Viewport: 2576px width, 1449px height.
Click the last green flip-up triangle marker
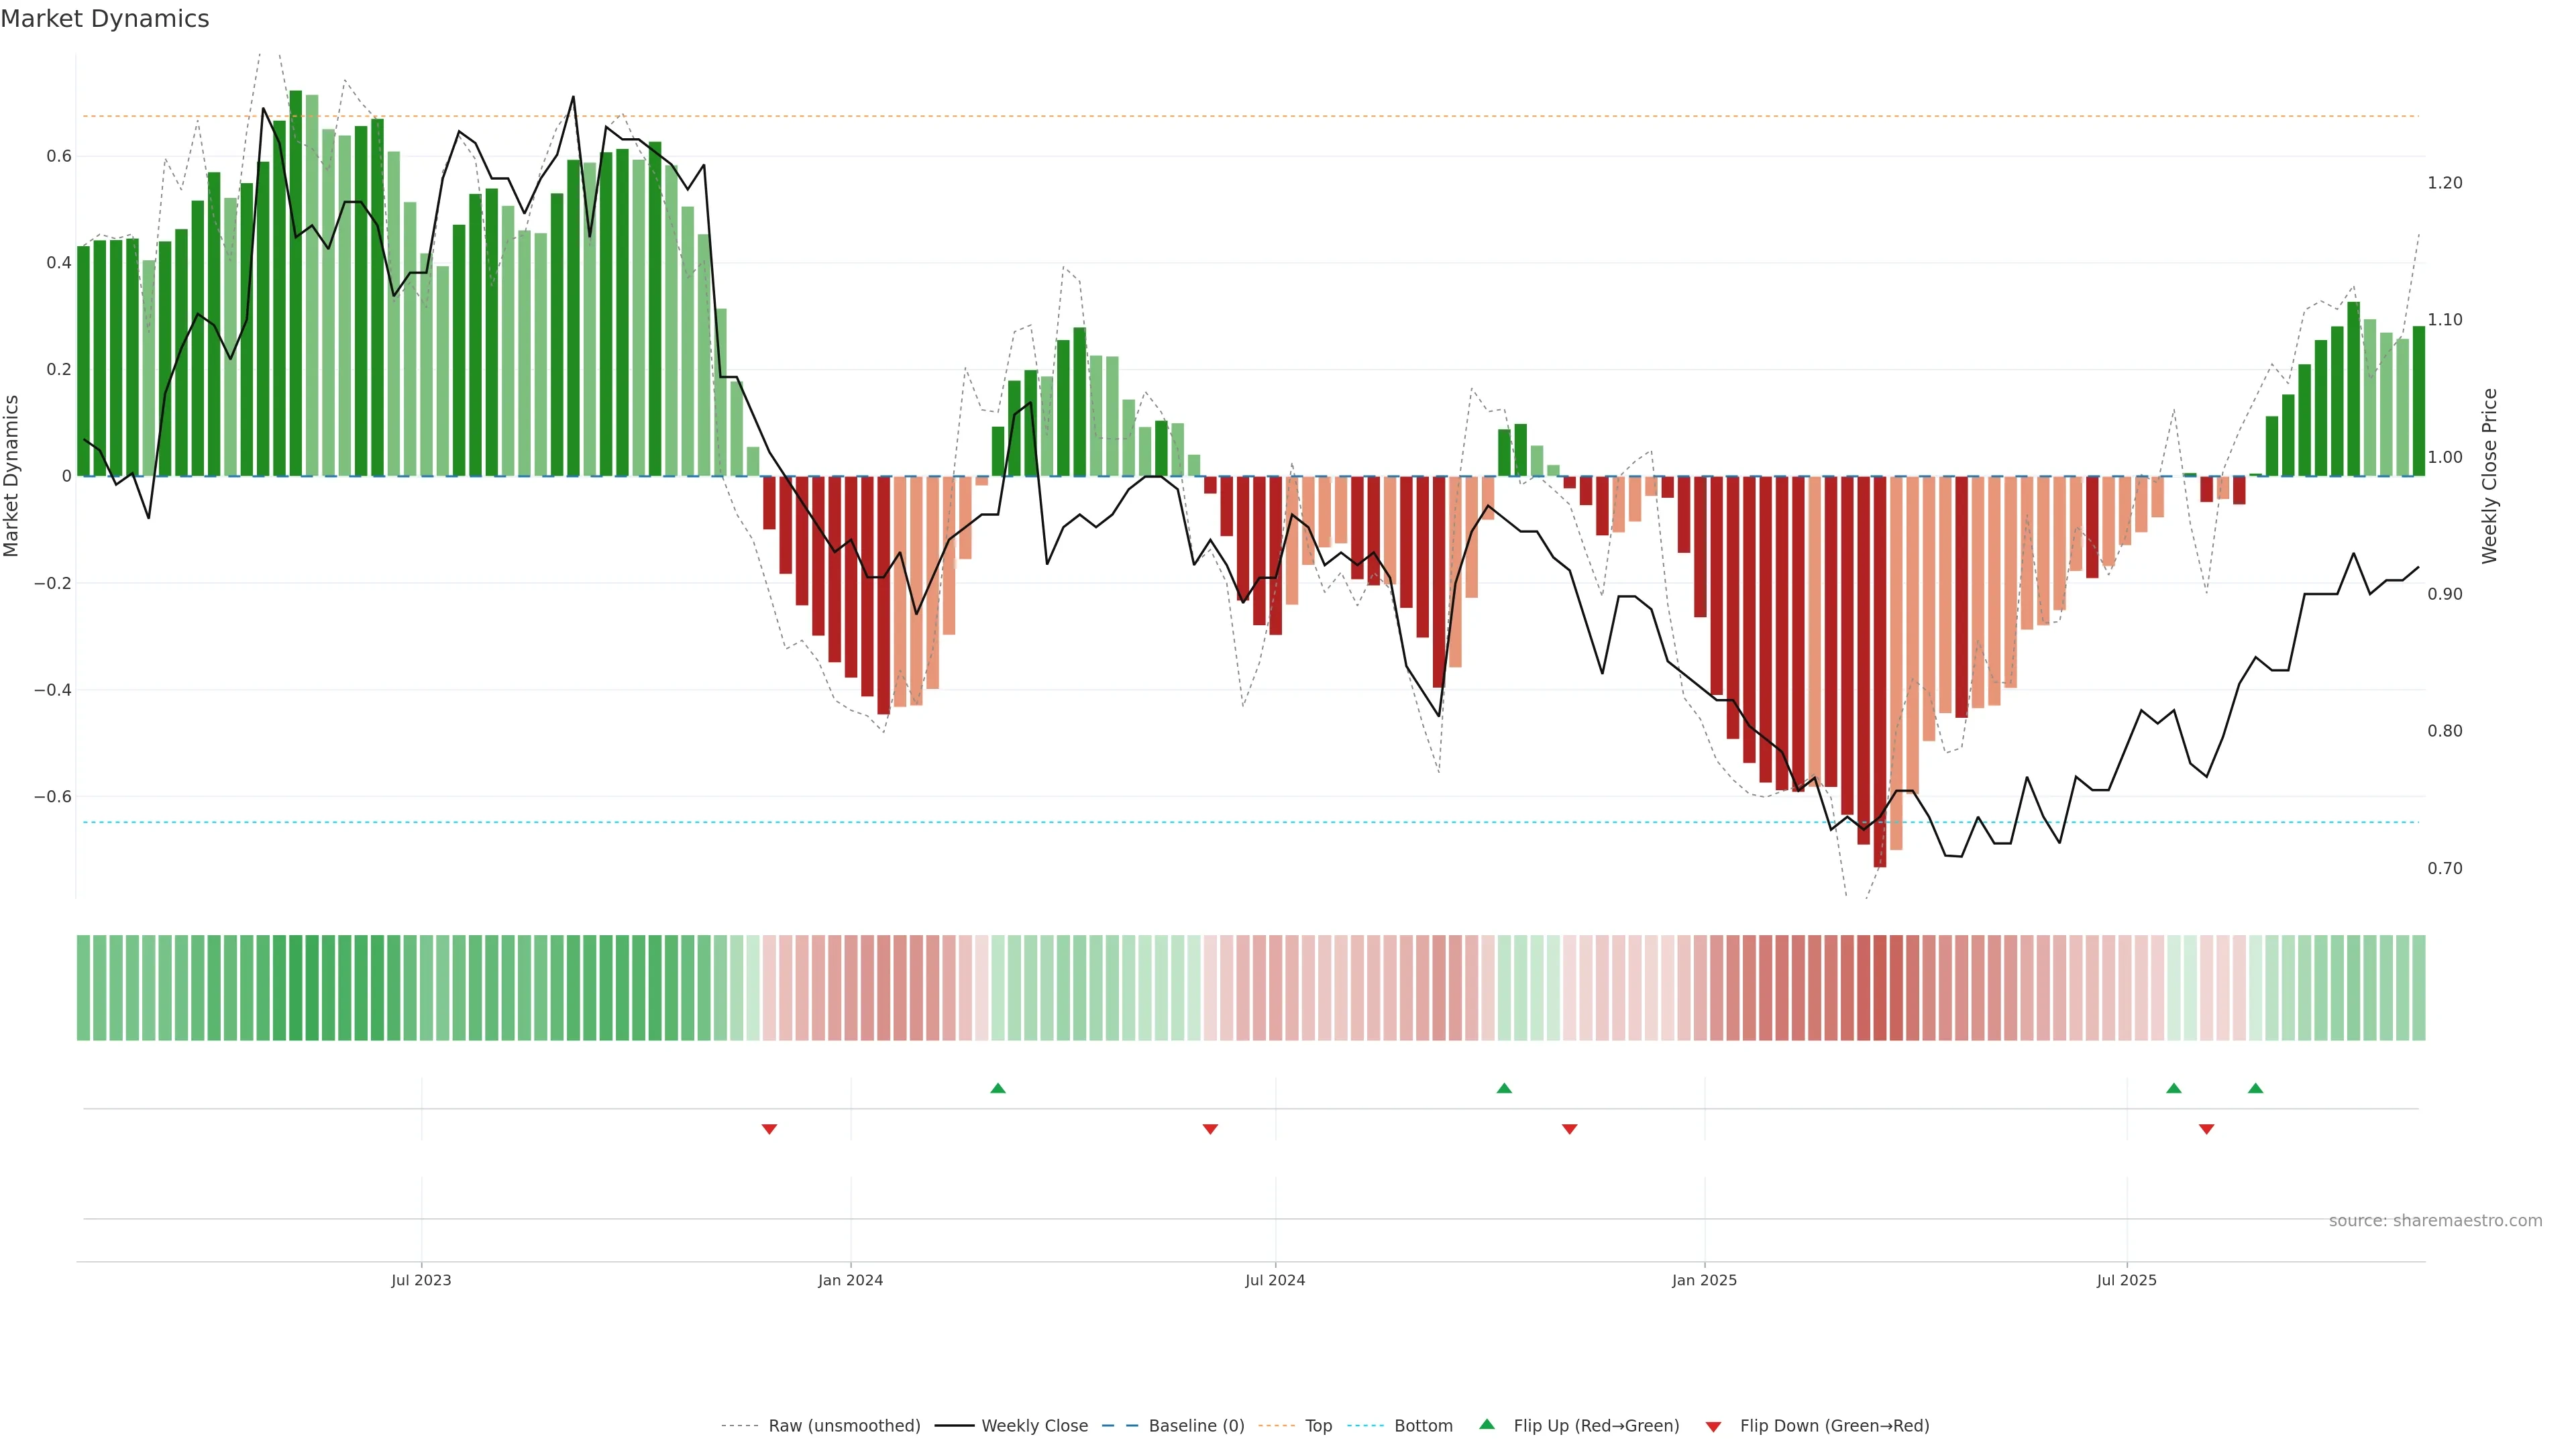point(2255,1088)
